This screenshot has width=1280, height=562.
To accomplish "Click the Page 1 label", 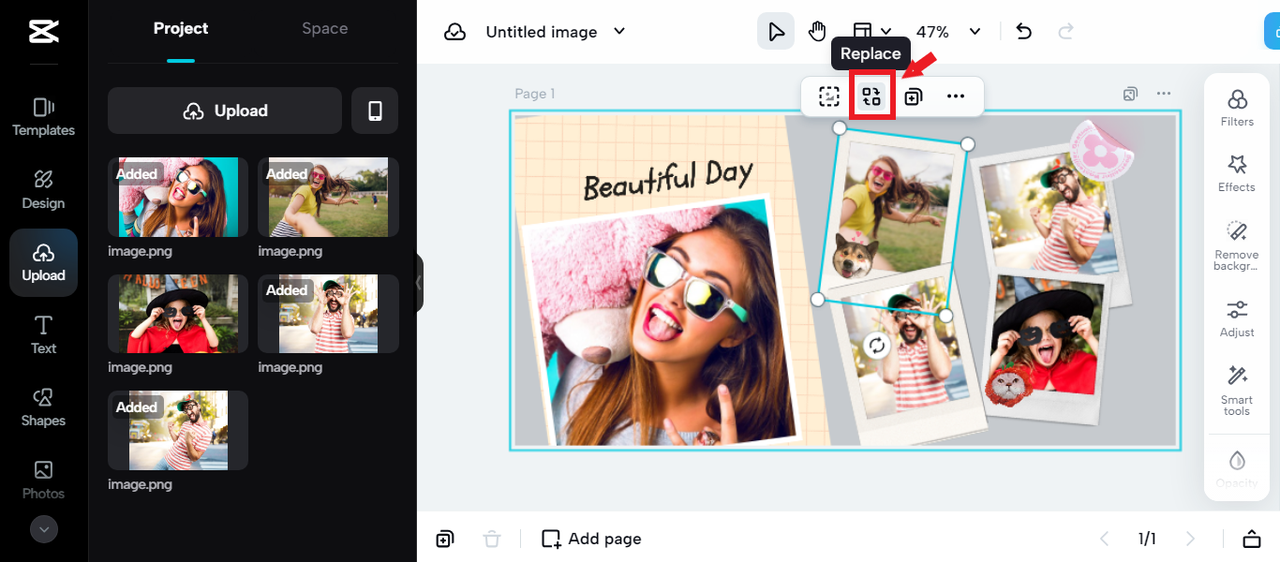I will [535, 94].
